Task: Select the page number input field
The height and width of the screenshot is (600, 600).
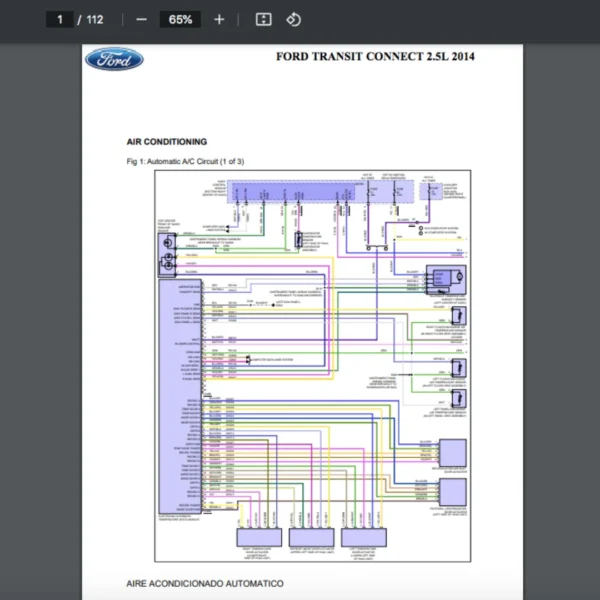Action: point(60,19)
